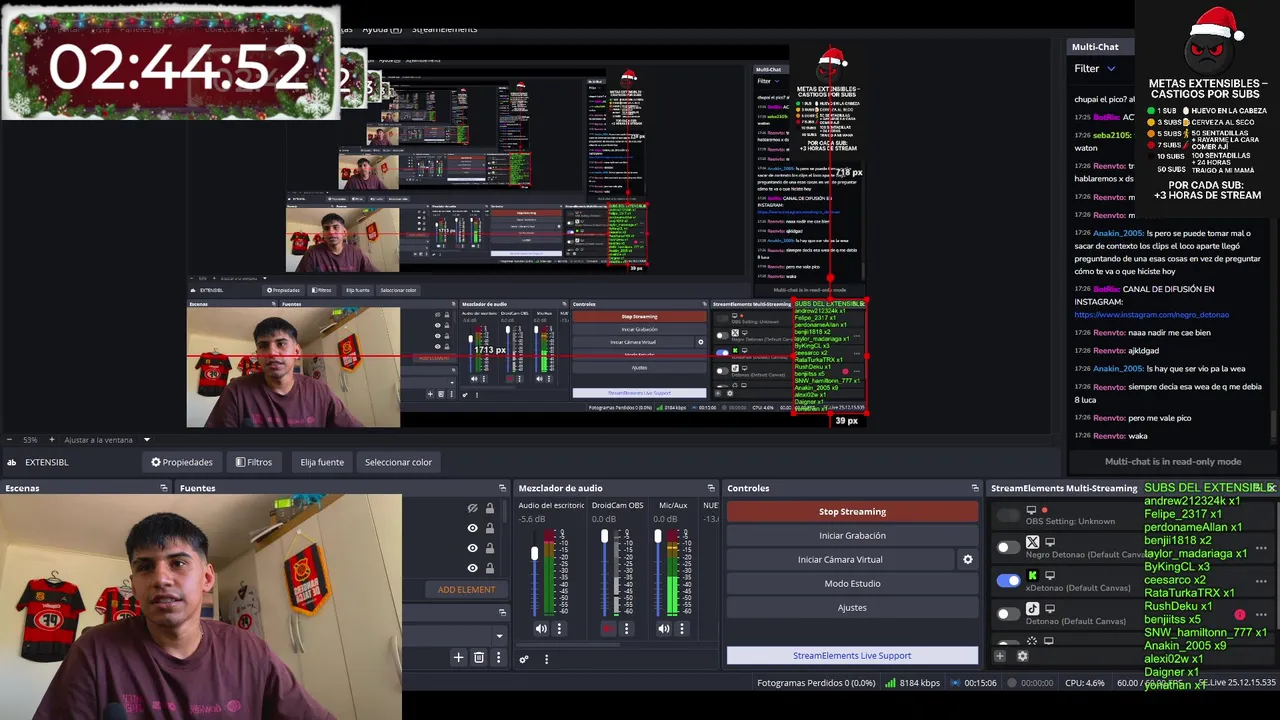Open StreamElements Multi-Streaming settings gear
The width and height of the screenshot is (1280, 720).
coord(1022,656)
